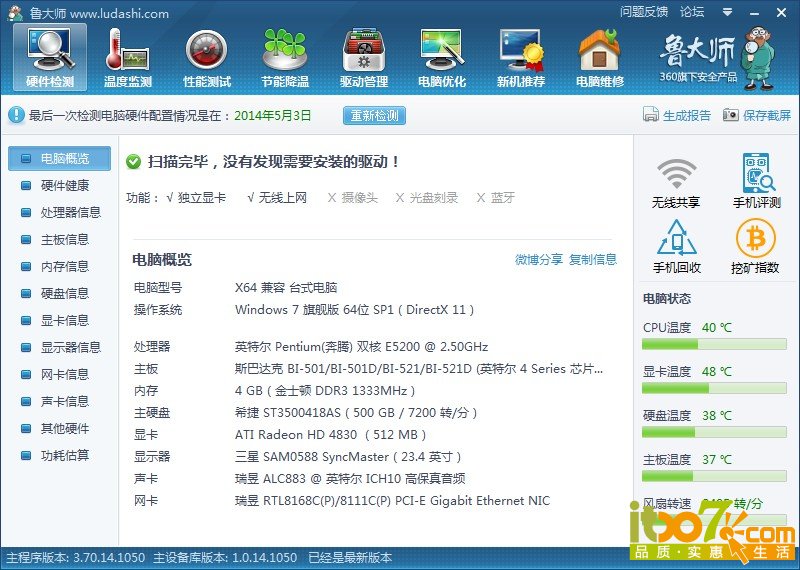Open 新机推荐 new PC recommendation icon
800x570 pixels.
[x=521, y=58]
